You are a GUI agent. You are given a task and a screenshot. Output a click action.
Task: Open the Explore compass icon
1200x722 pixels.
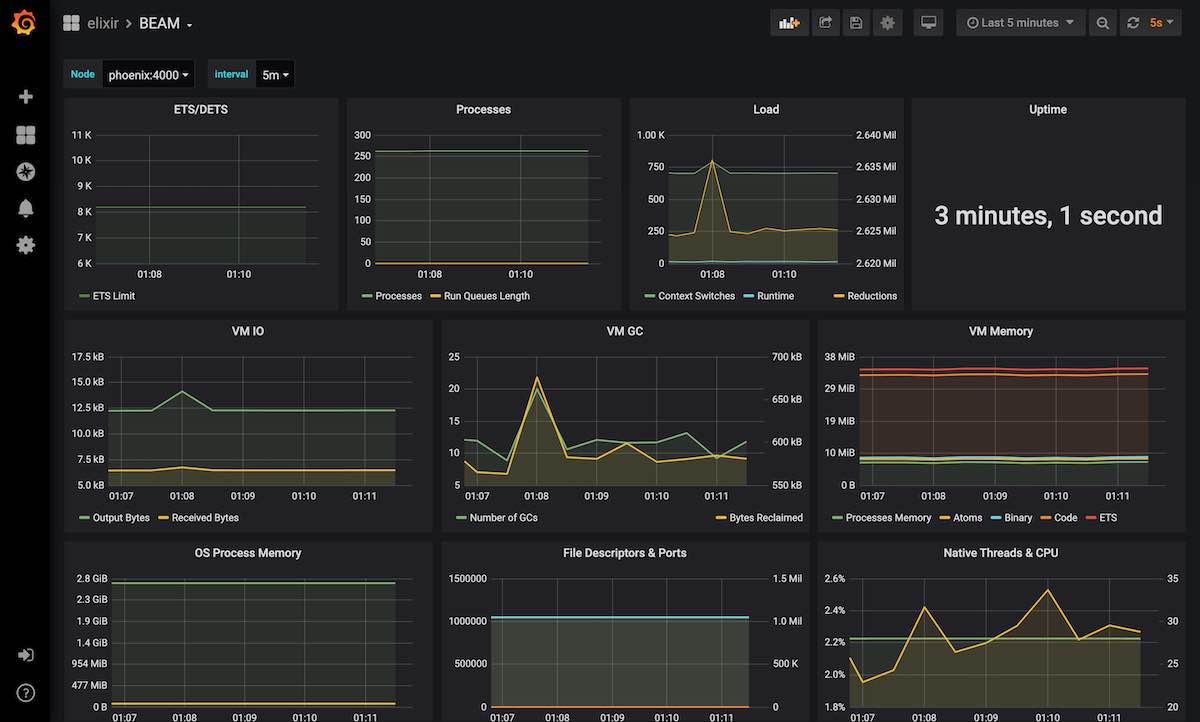click(x=26, y=172)
